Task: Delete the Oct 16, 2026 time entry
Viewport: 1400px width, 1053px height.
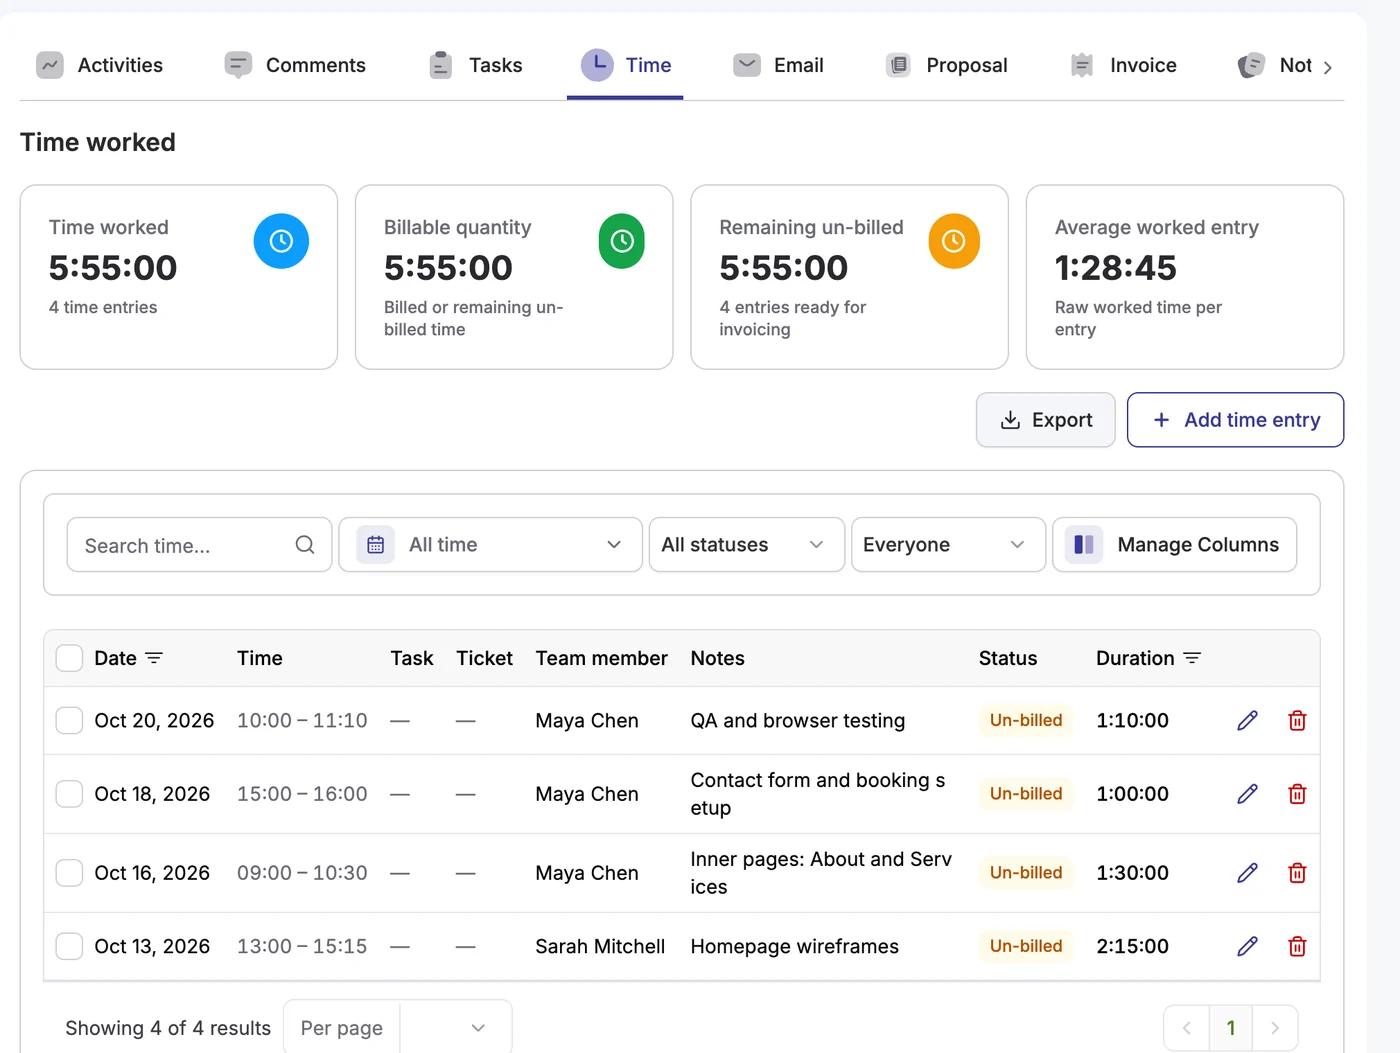Action: pyautogui.click(x=1297, y=873)
